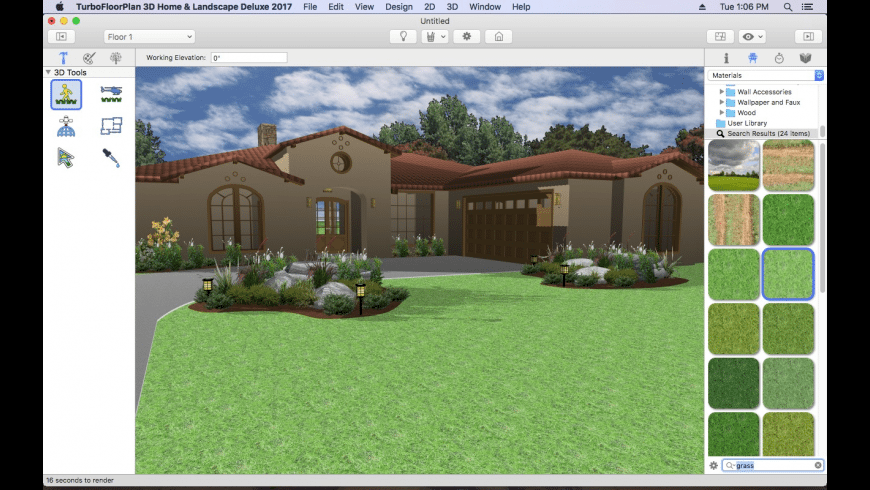Click the house view toolbar button

tap(499, 37)
